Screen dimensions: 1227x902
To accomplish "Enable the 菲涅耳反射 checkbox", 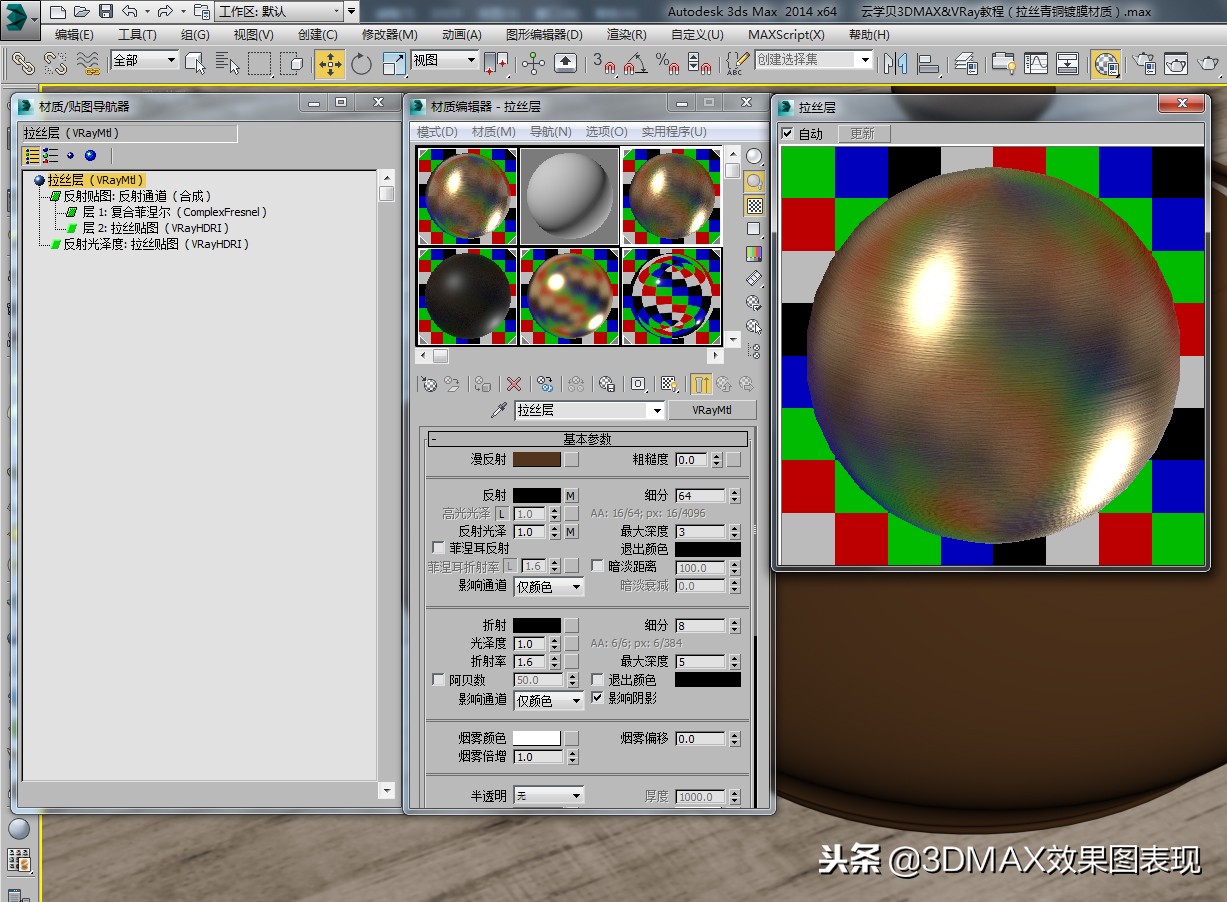I will point(438,548).
